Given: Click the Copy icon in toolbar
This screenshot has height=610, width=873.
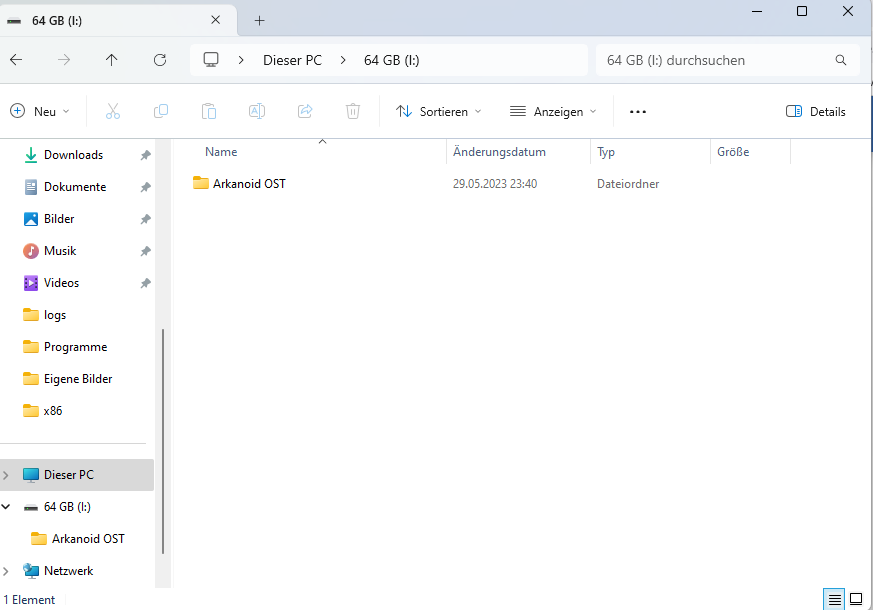Looking at the screenshot, I should tap(161, 111).
